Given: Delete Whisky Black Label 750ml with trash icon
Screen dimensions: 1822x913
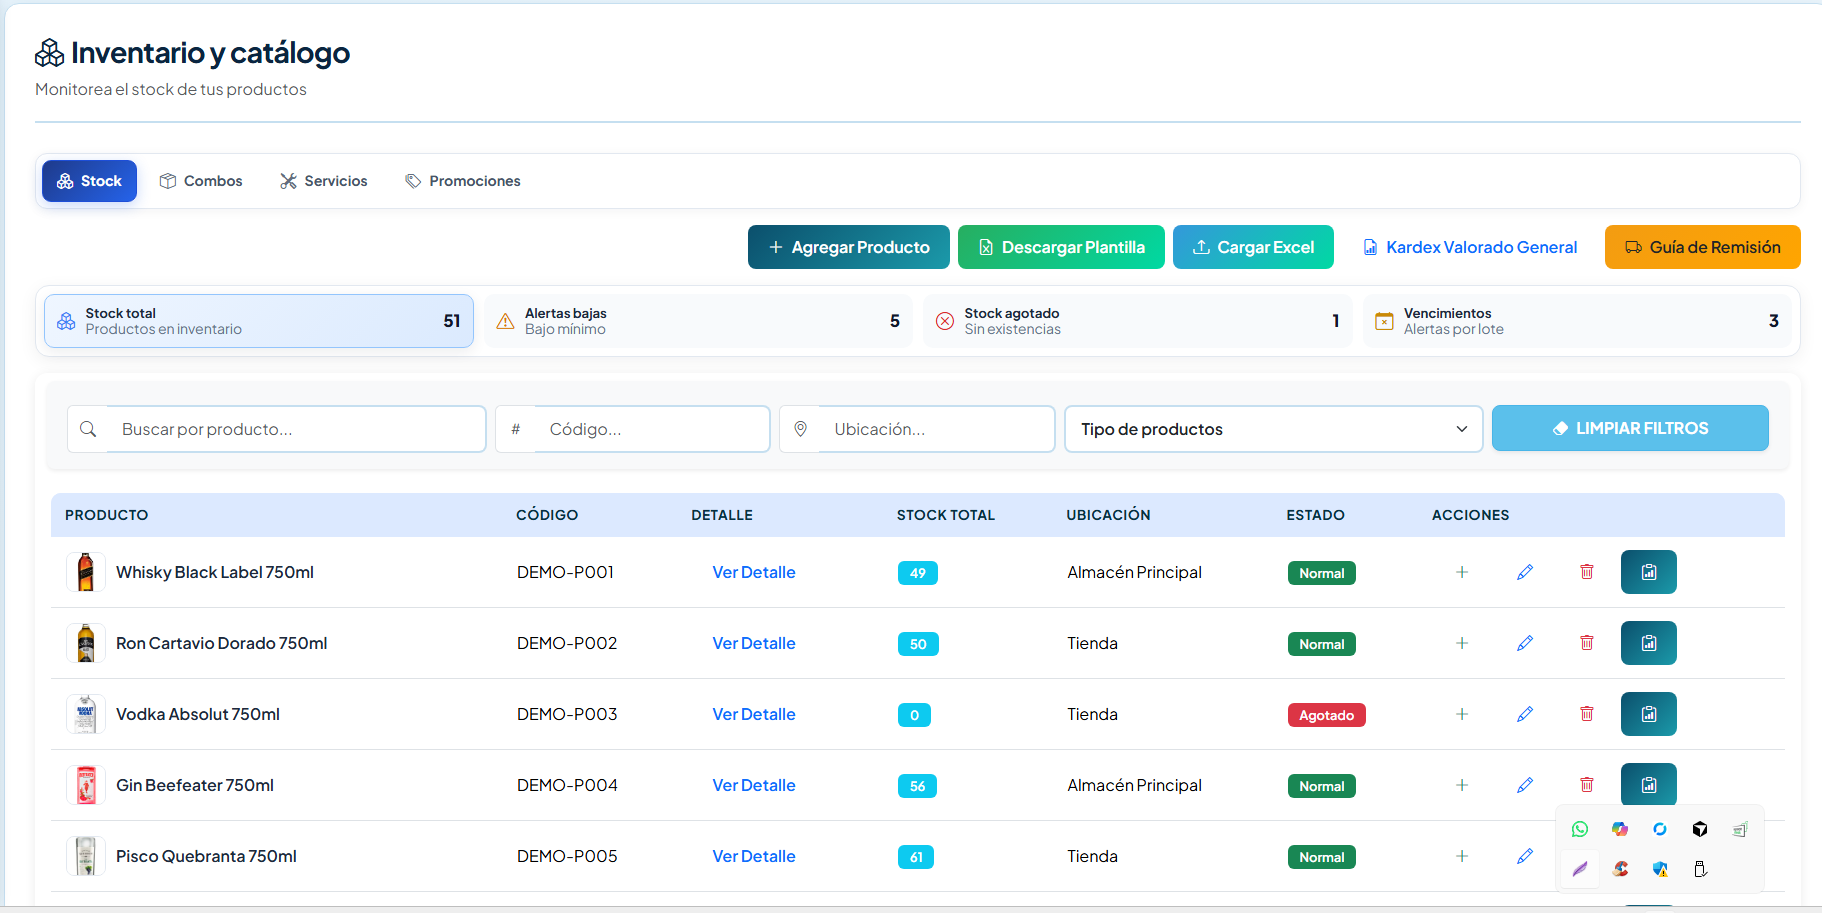Looking at the screenshot, I should pos(1587,572).
